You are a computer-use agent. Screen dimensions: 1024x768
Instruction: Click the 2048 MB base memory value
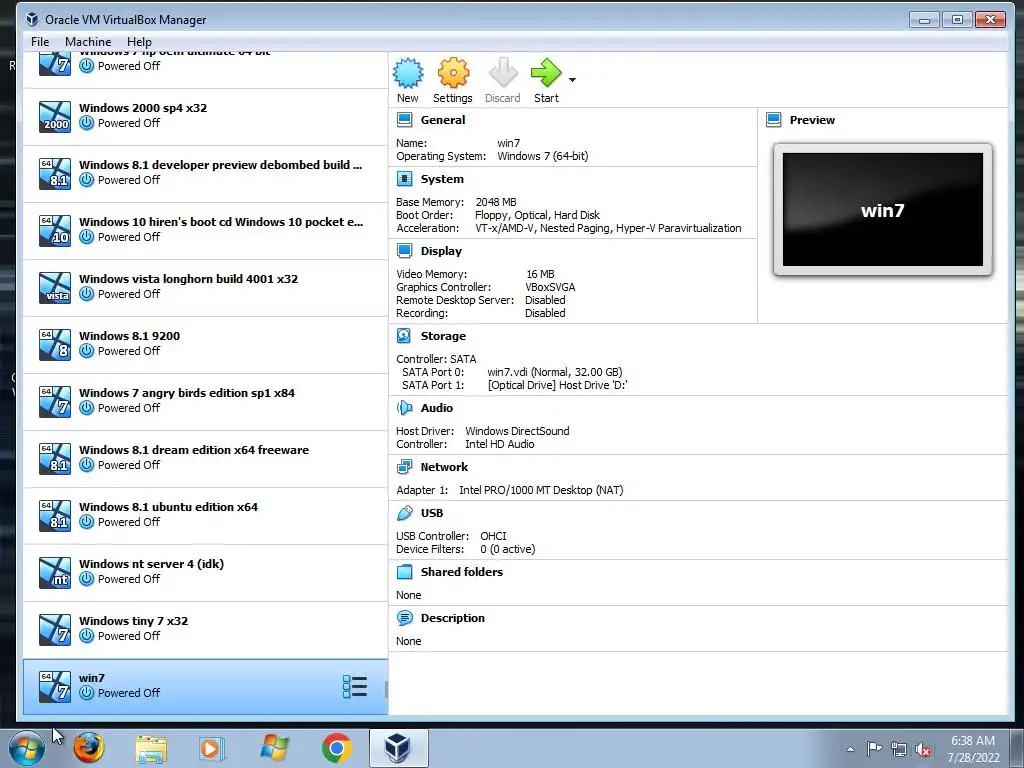click(496, 202)
